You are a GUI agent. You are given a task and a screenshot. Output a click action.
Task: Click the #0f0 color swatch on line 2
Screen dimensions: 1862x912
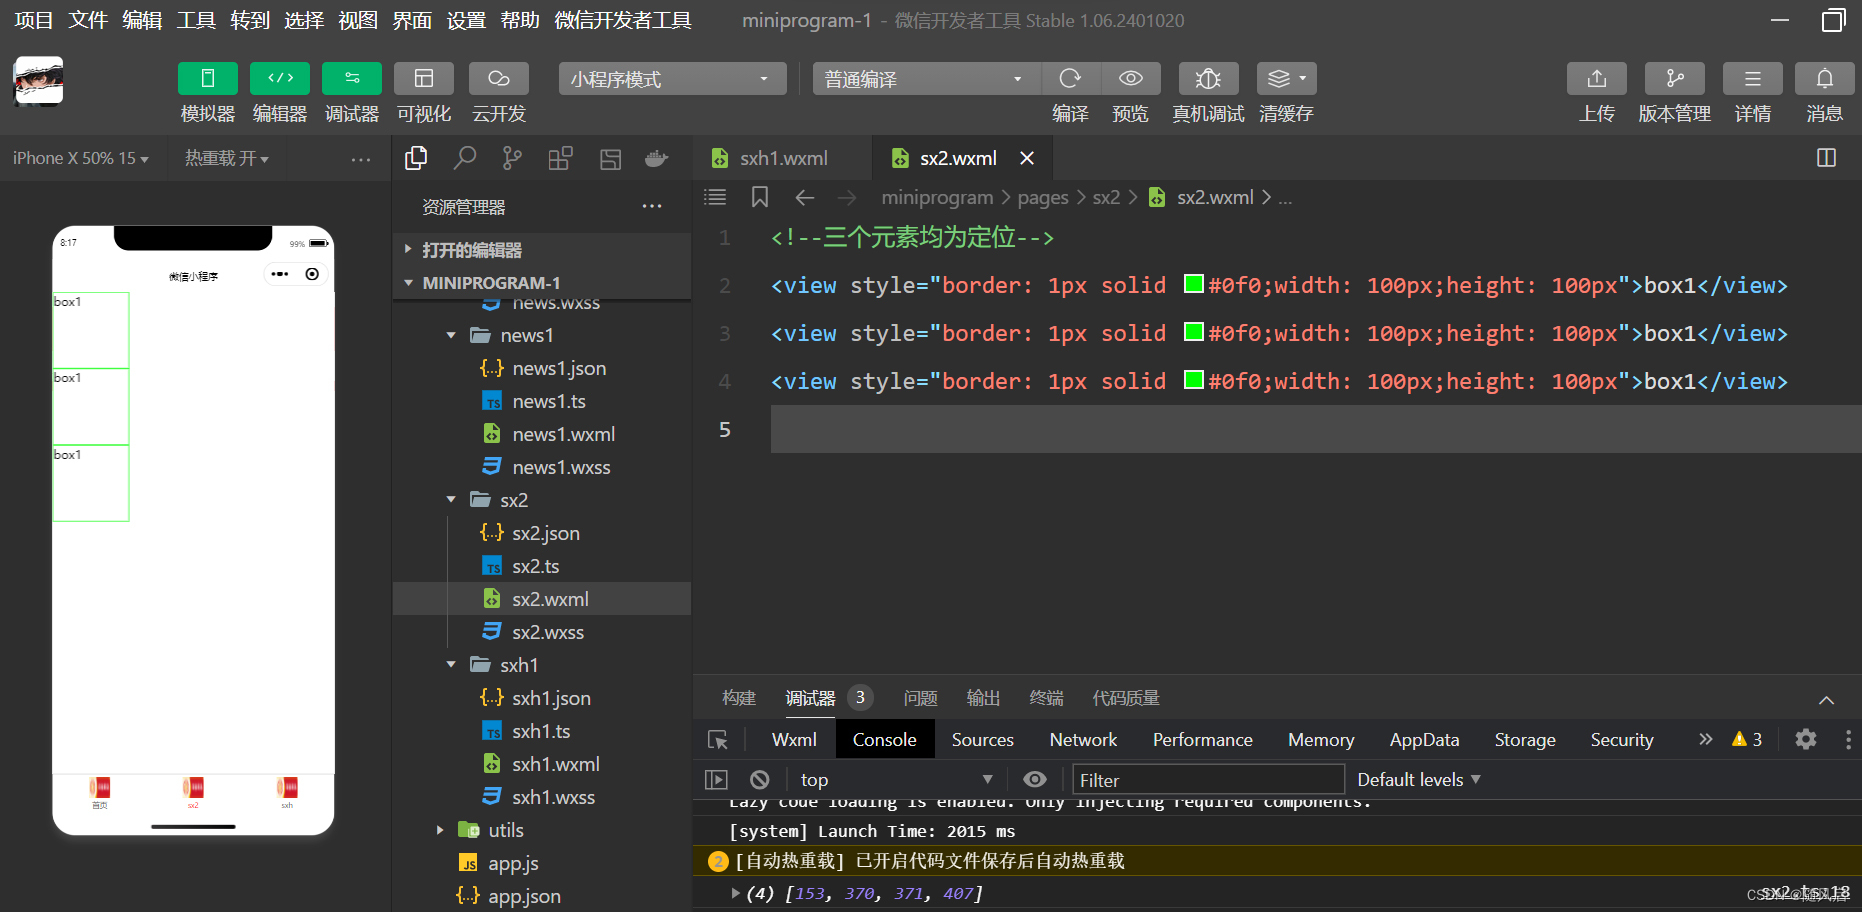(1193, 284)
